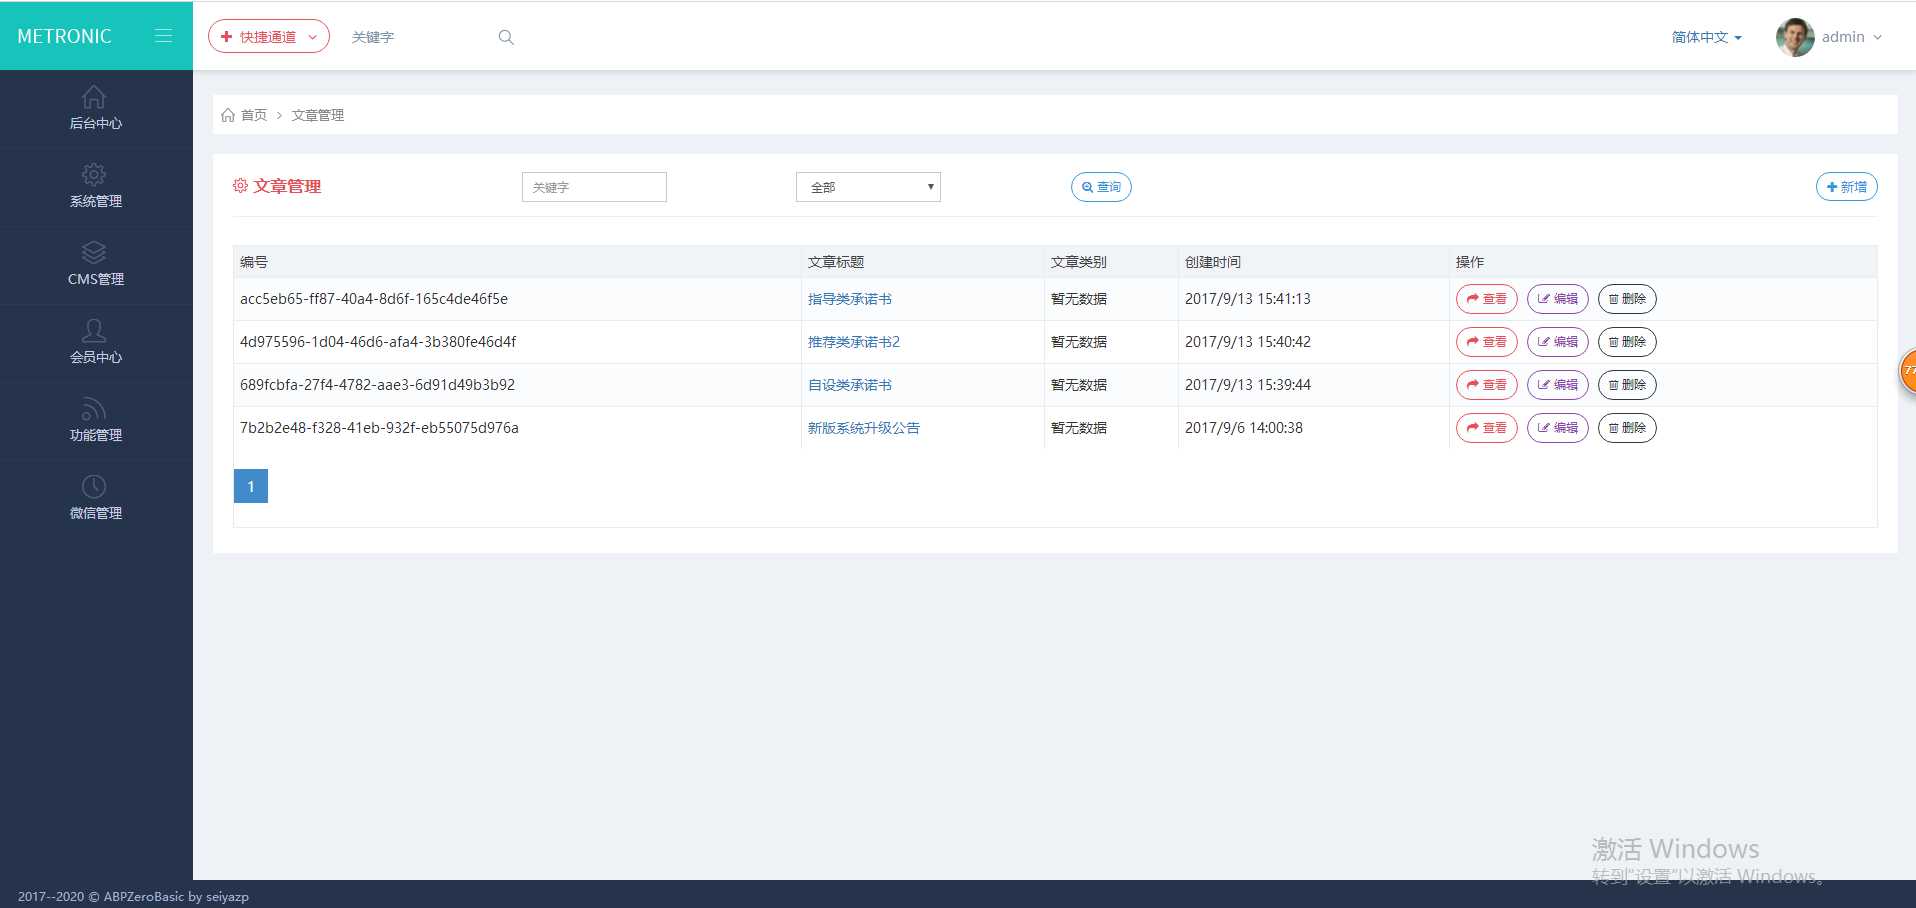Screen dimensions: 1916x908
Task: Open CMS管理 layers icon in sidebar
Action: 94,252
